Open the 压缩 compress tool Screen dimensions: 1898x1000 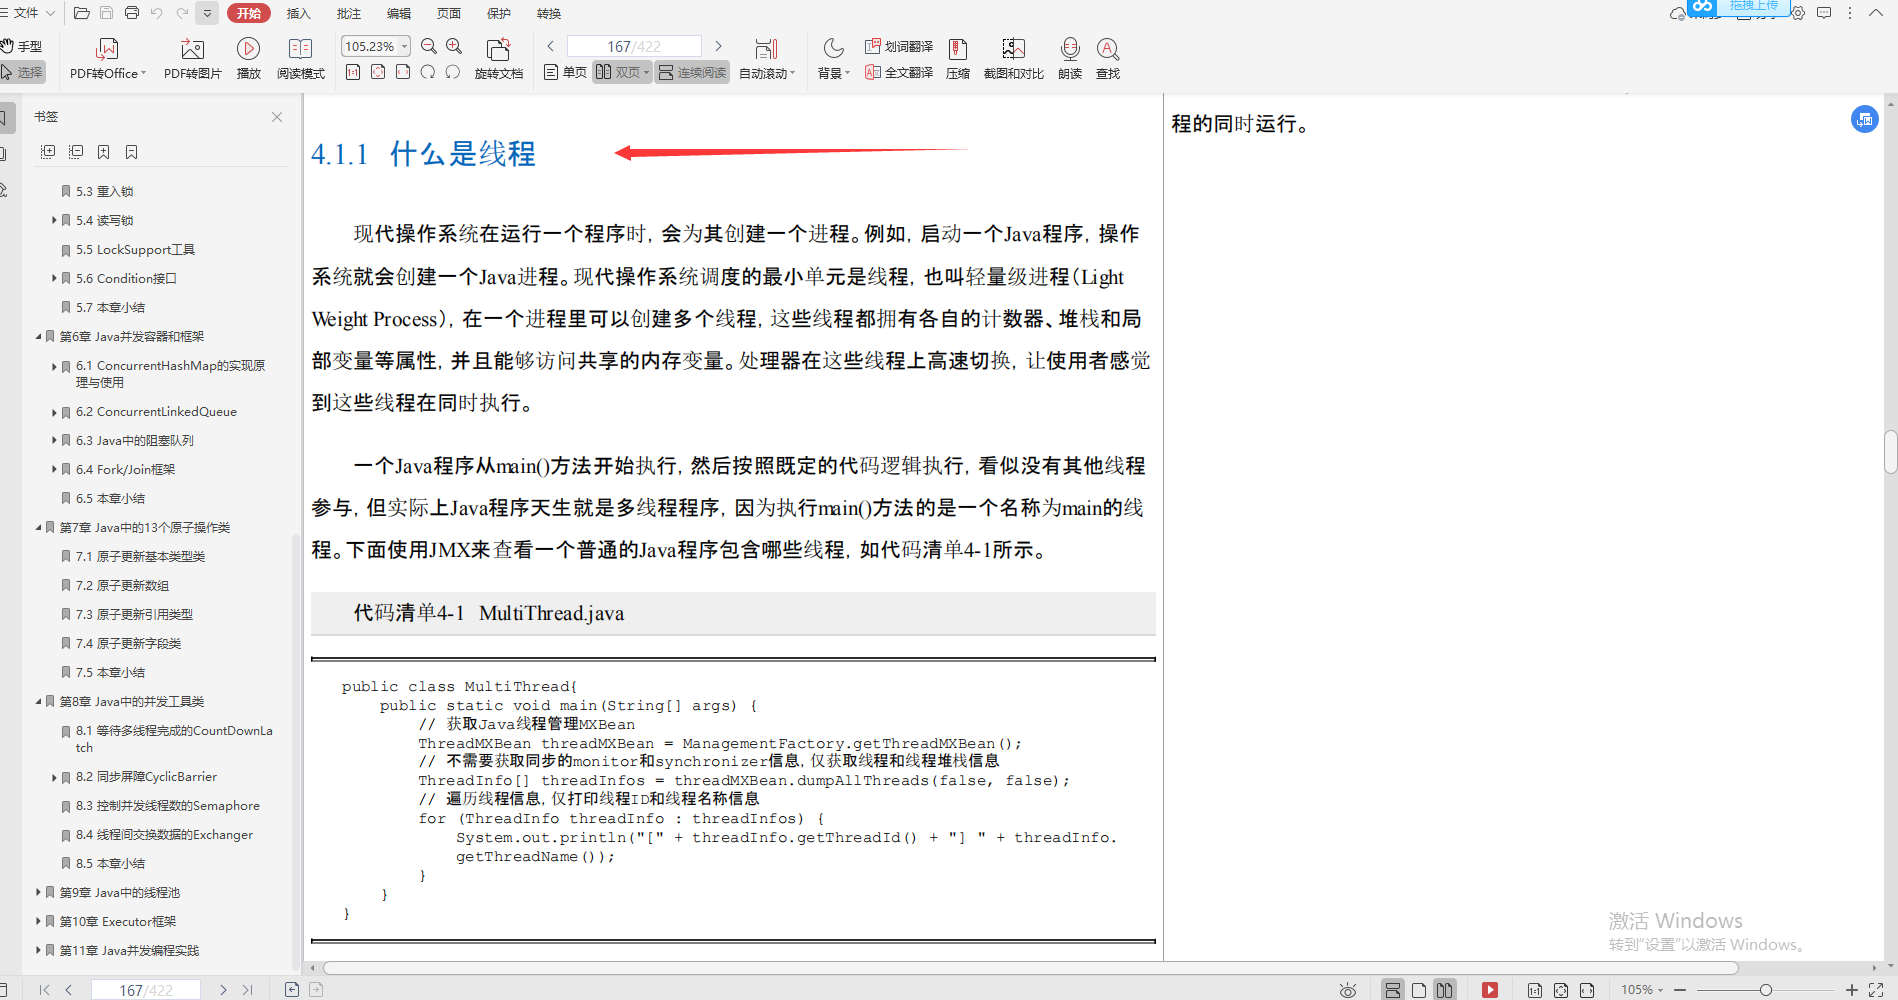[x=957, y=57]
